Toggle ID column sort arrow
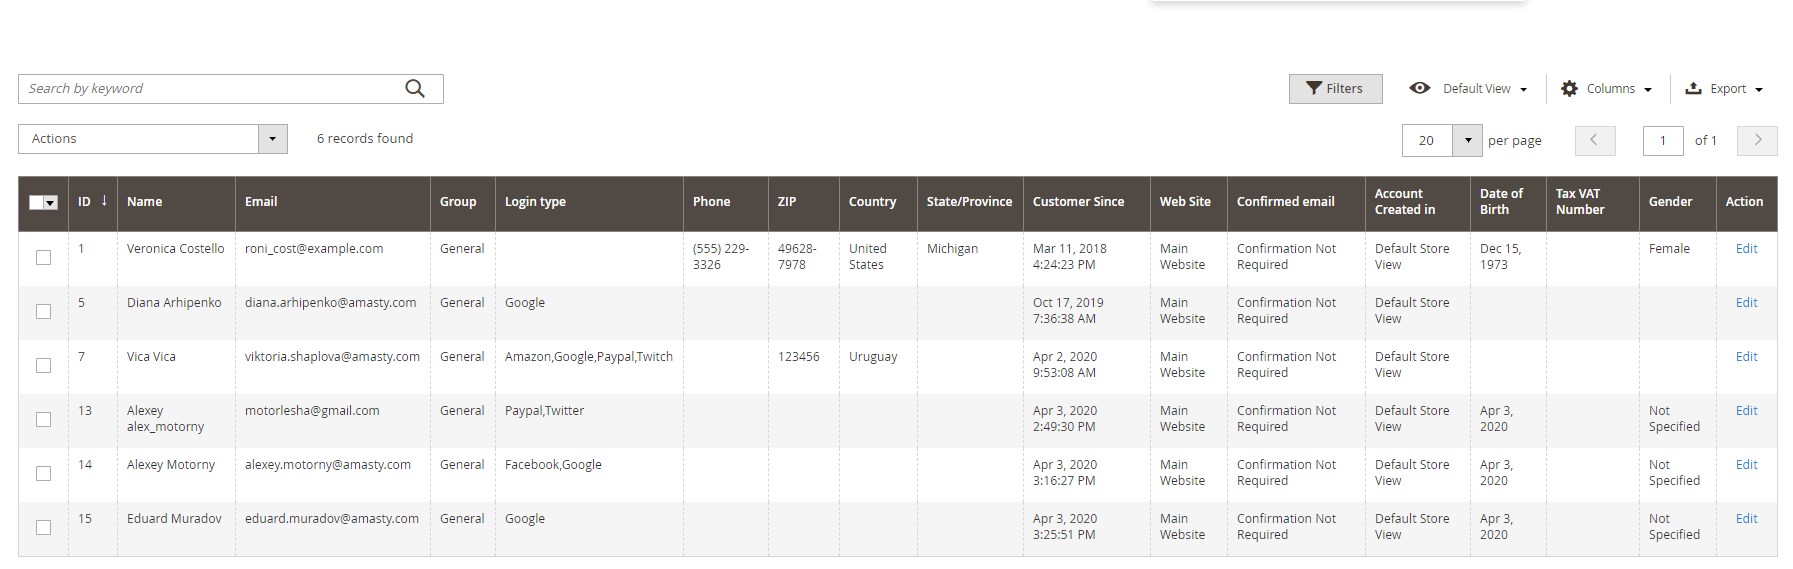Image resolution: width=1793 pixels, height=569 pixels. point(103,201)
